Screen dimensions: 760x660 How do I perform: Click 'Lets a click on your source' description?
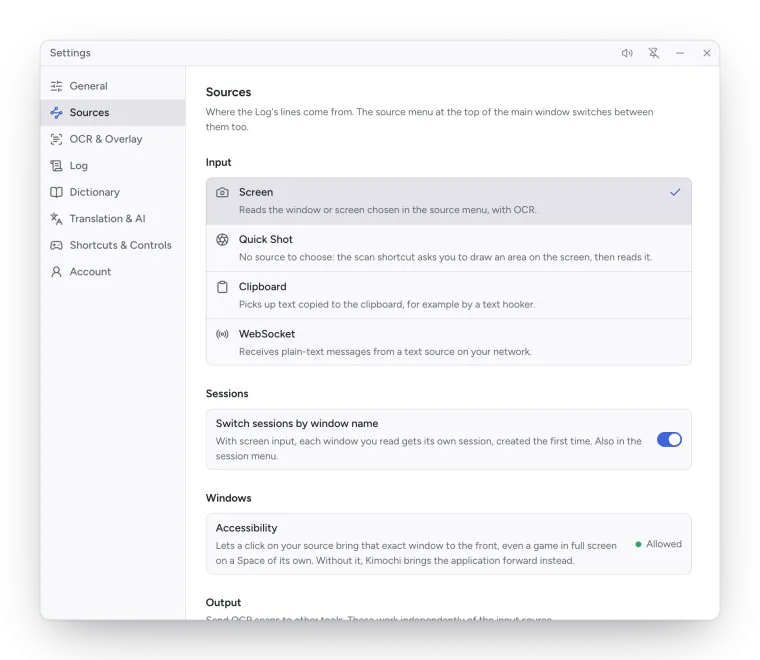(x=416, y=553)
